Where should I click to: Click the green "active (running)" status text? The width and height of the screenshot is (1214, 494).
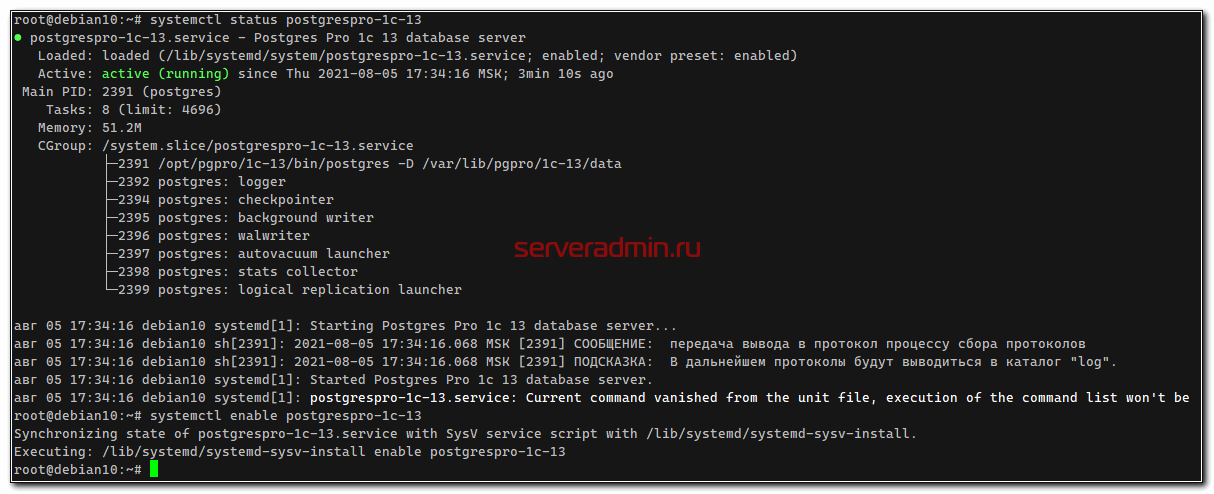click(x=165, y=74)
